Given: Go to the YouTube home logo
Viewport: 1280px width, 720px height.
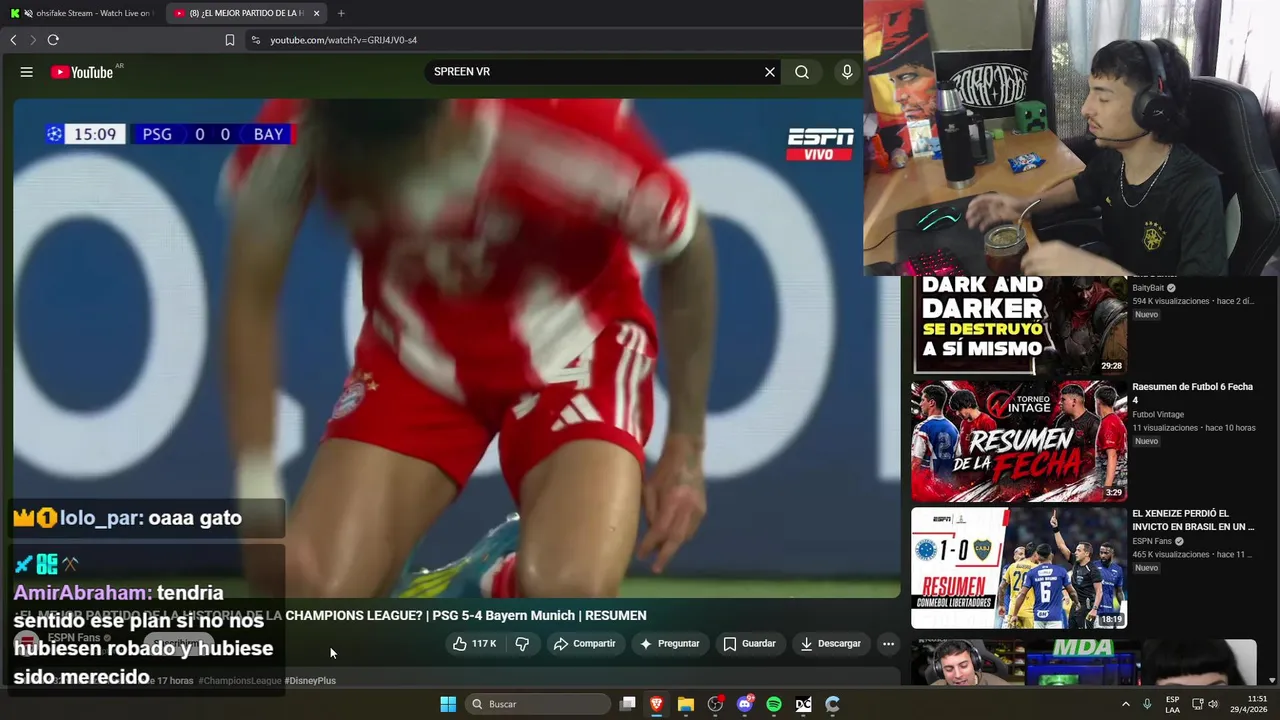Looking at the screenshot, I should click(82, 72).
